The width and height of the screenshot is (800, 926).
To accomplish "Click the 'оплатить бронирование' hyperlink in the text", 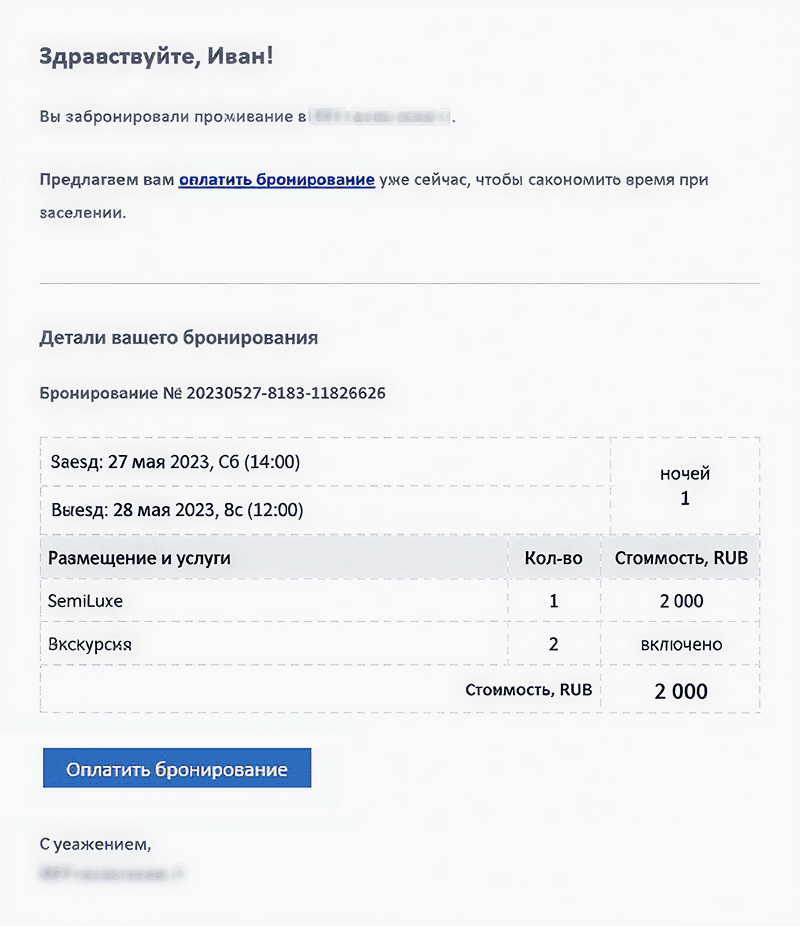I will click(x=277, y=179).
